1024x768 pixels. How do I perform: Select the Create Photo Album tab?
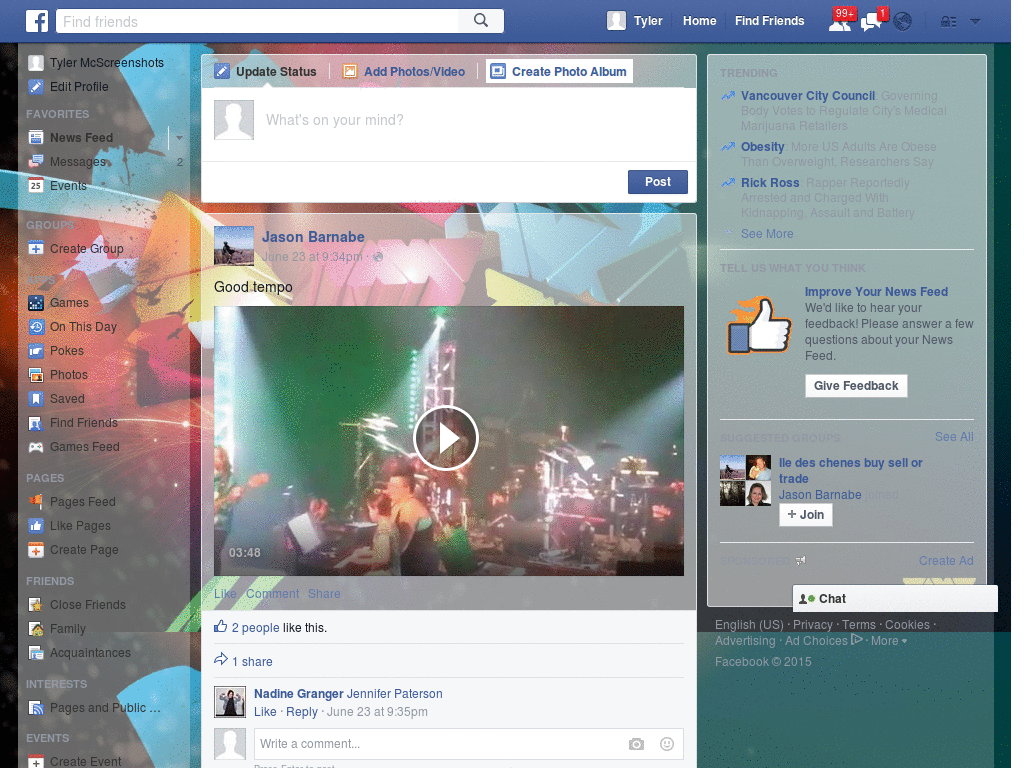coord(559,72)
